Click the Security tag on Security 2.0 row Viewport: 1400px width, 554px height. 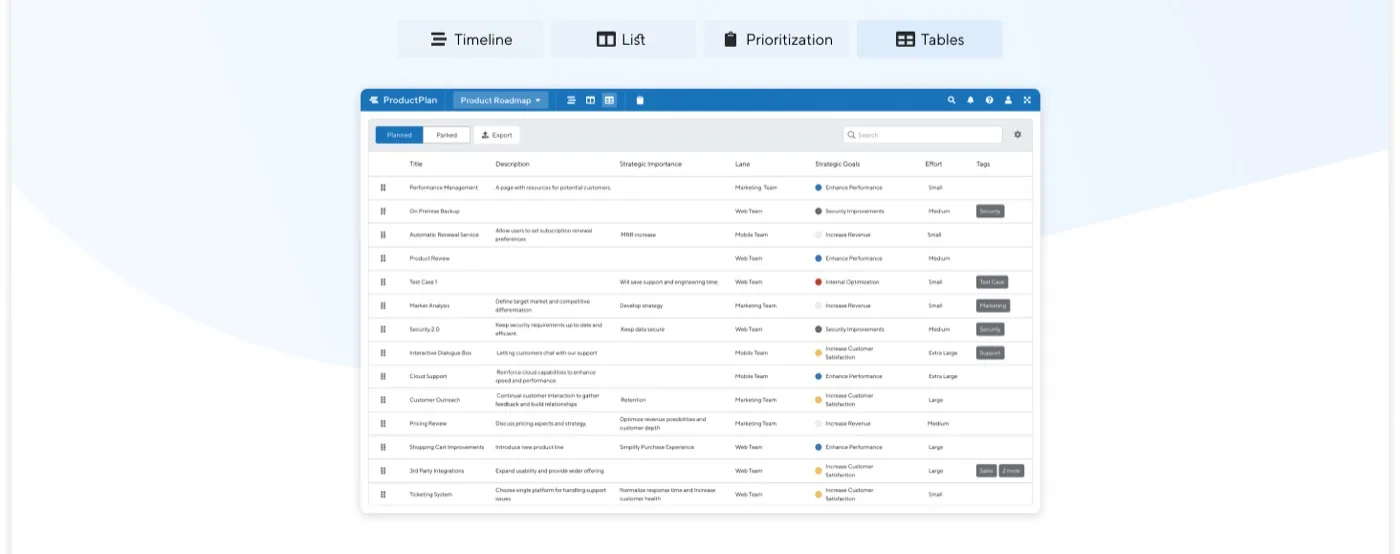(x=990, y=329)
